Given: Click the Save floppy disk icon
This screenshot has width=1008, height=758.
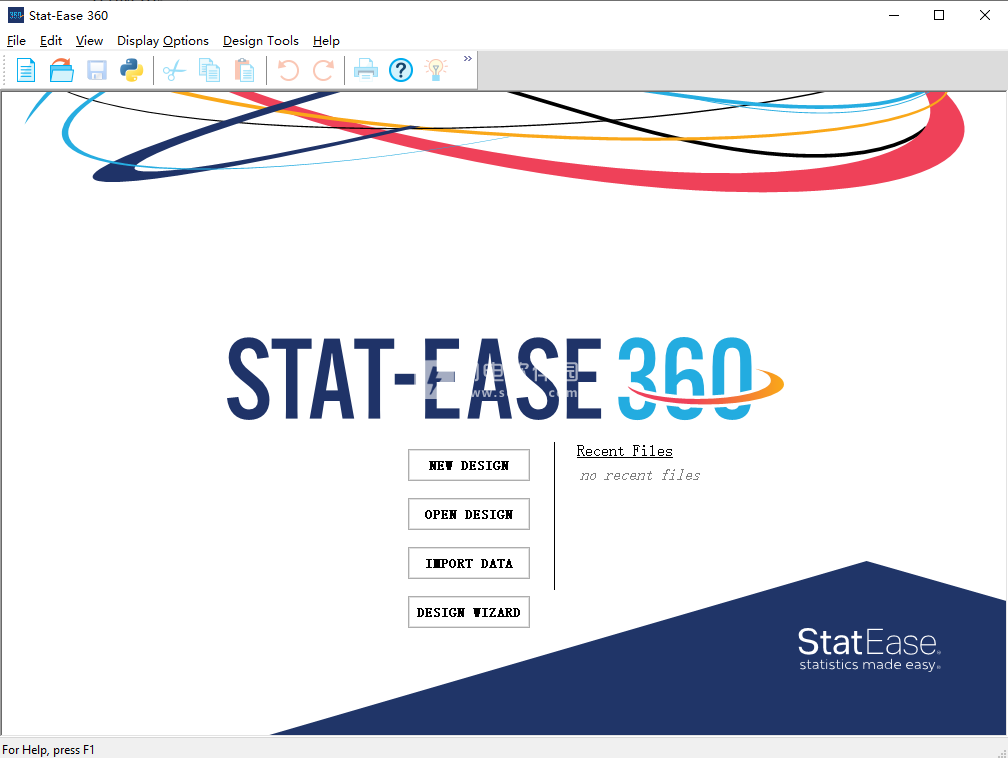Looking at the screenshot, I should pos(96,70).
